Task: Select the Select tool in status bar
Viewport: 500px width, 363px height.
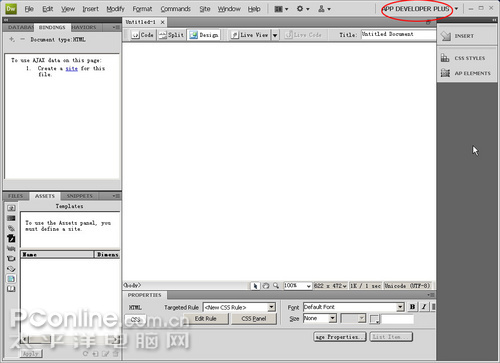Action: pyautogui.click(x=255, y=286)
